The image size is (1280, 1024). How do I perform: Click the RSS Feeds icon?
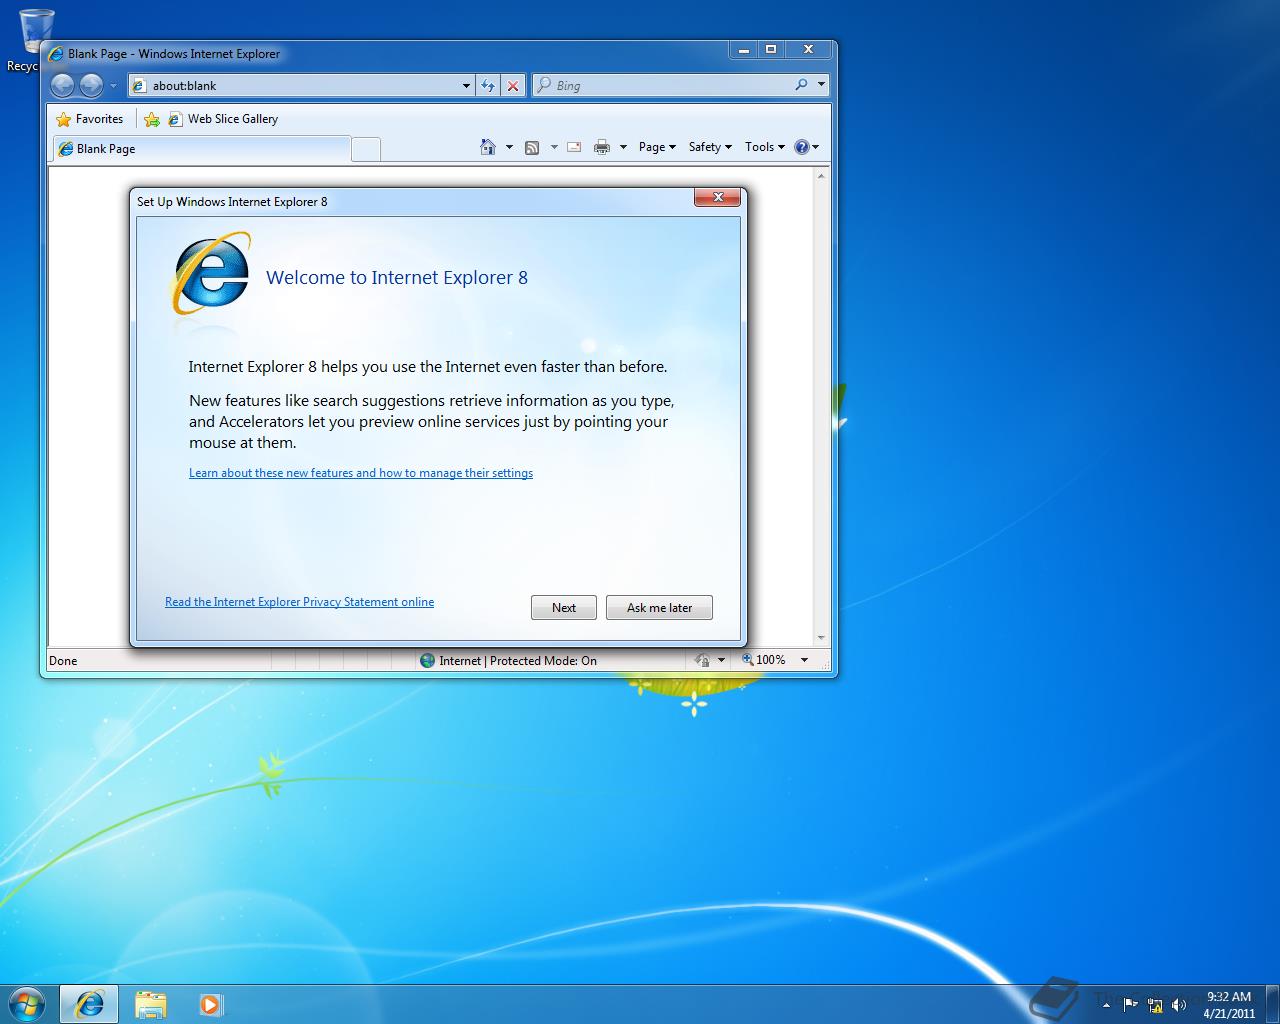532,147
